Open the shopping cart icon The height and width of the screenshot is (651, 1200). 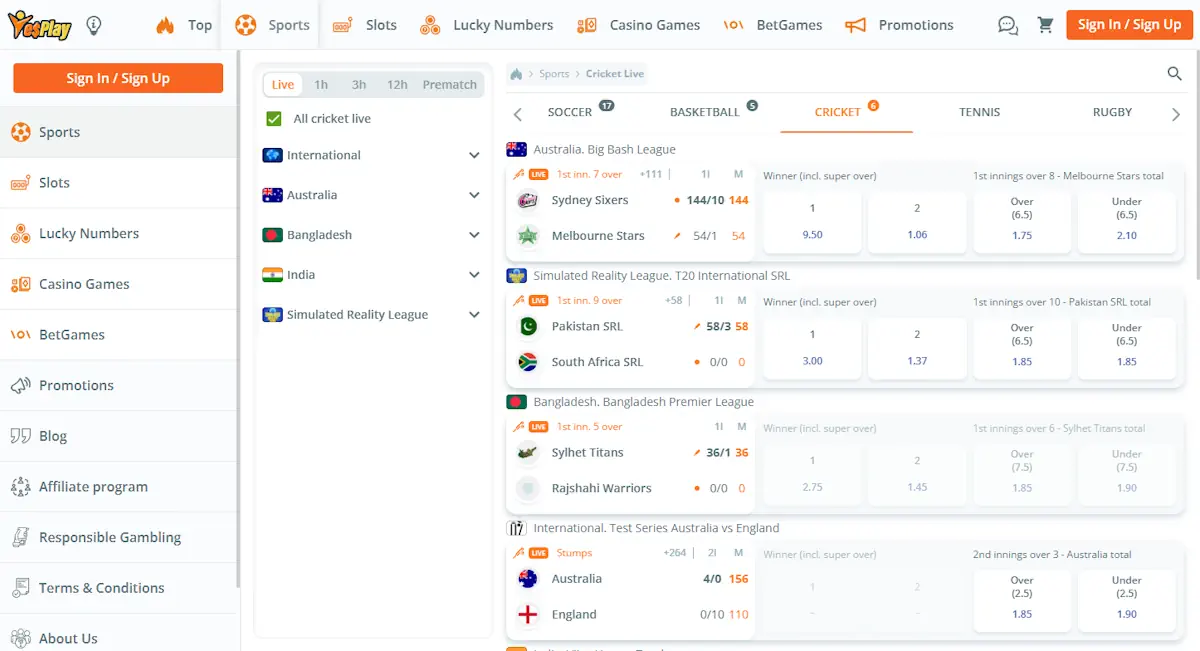[x=1045, y=25]
